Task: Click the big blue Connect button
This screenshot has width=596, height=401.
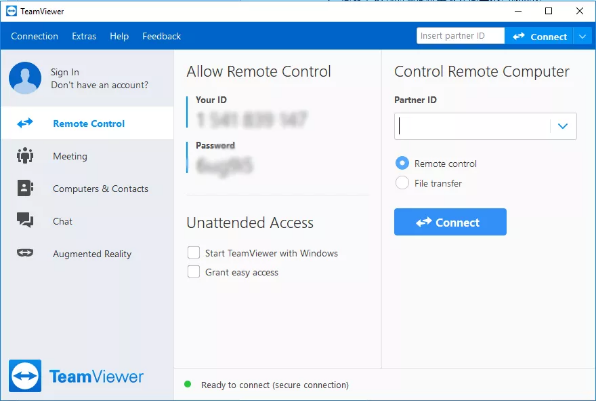Action: coord(450,222)
